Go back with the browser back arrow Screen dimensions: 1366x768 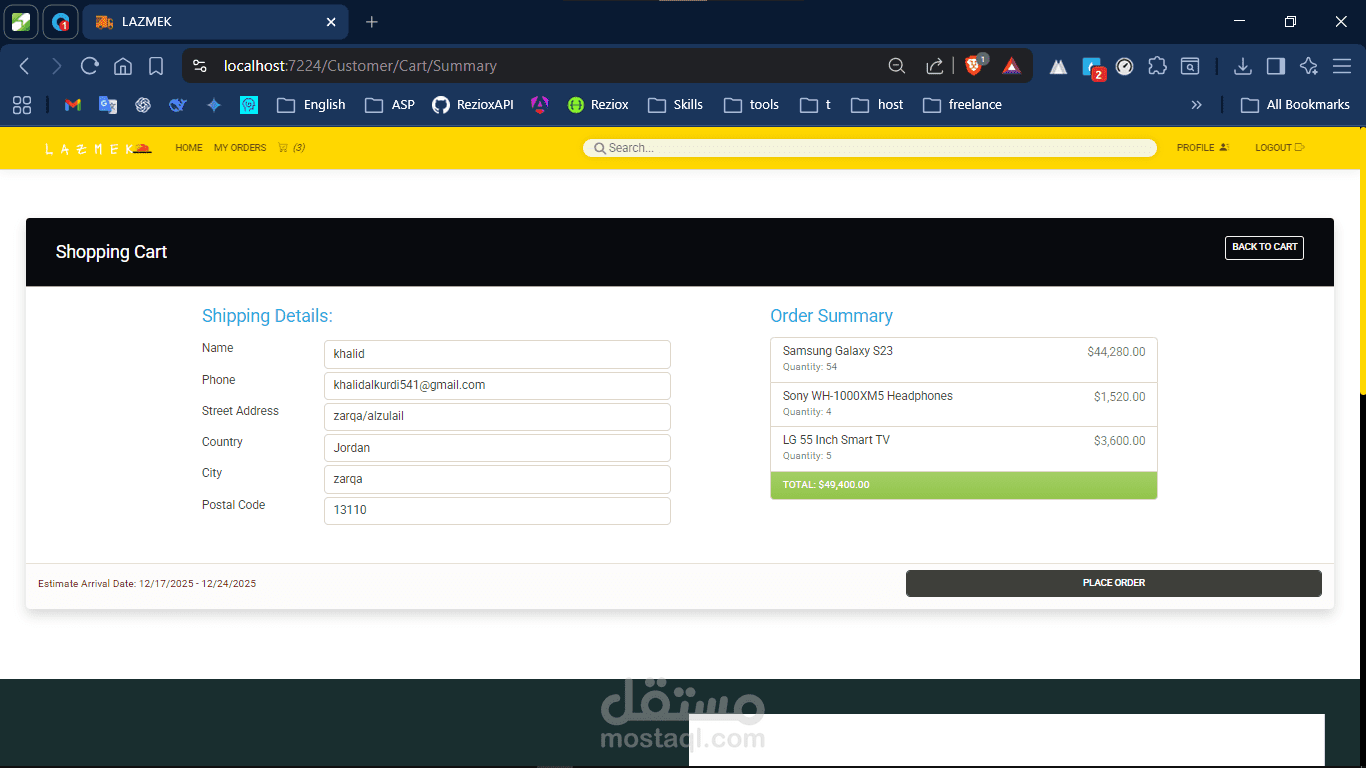click(25, 66)
